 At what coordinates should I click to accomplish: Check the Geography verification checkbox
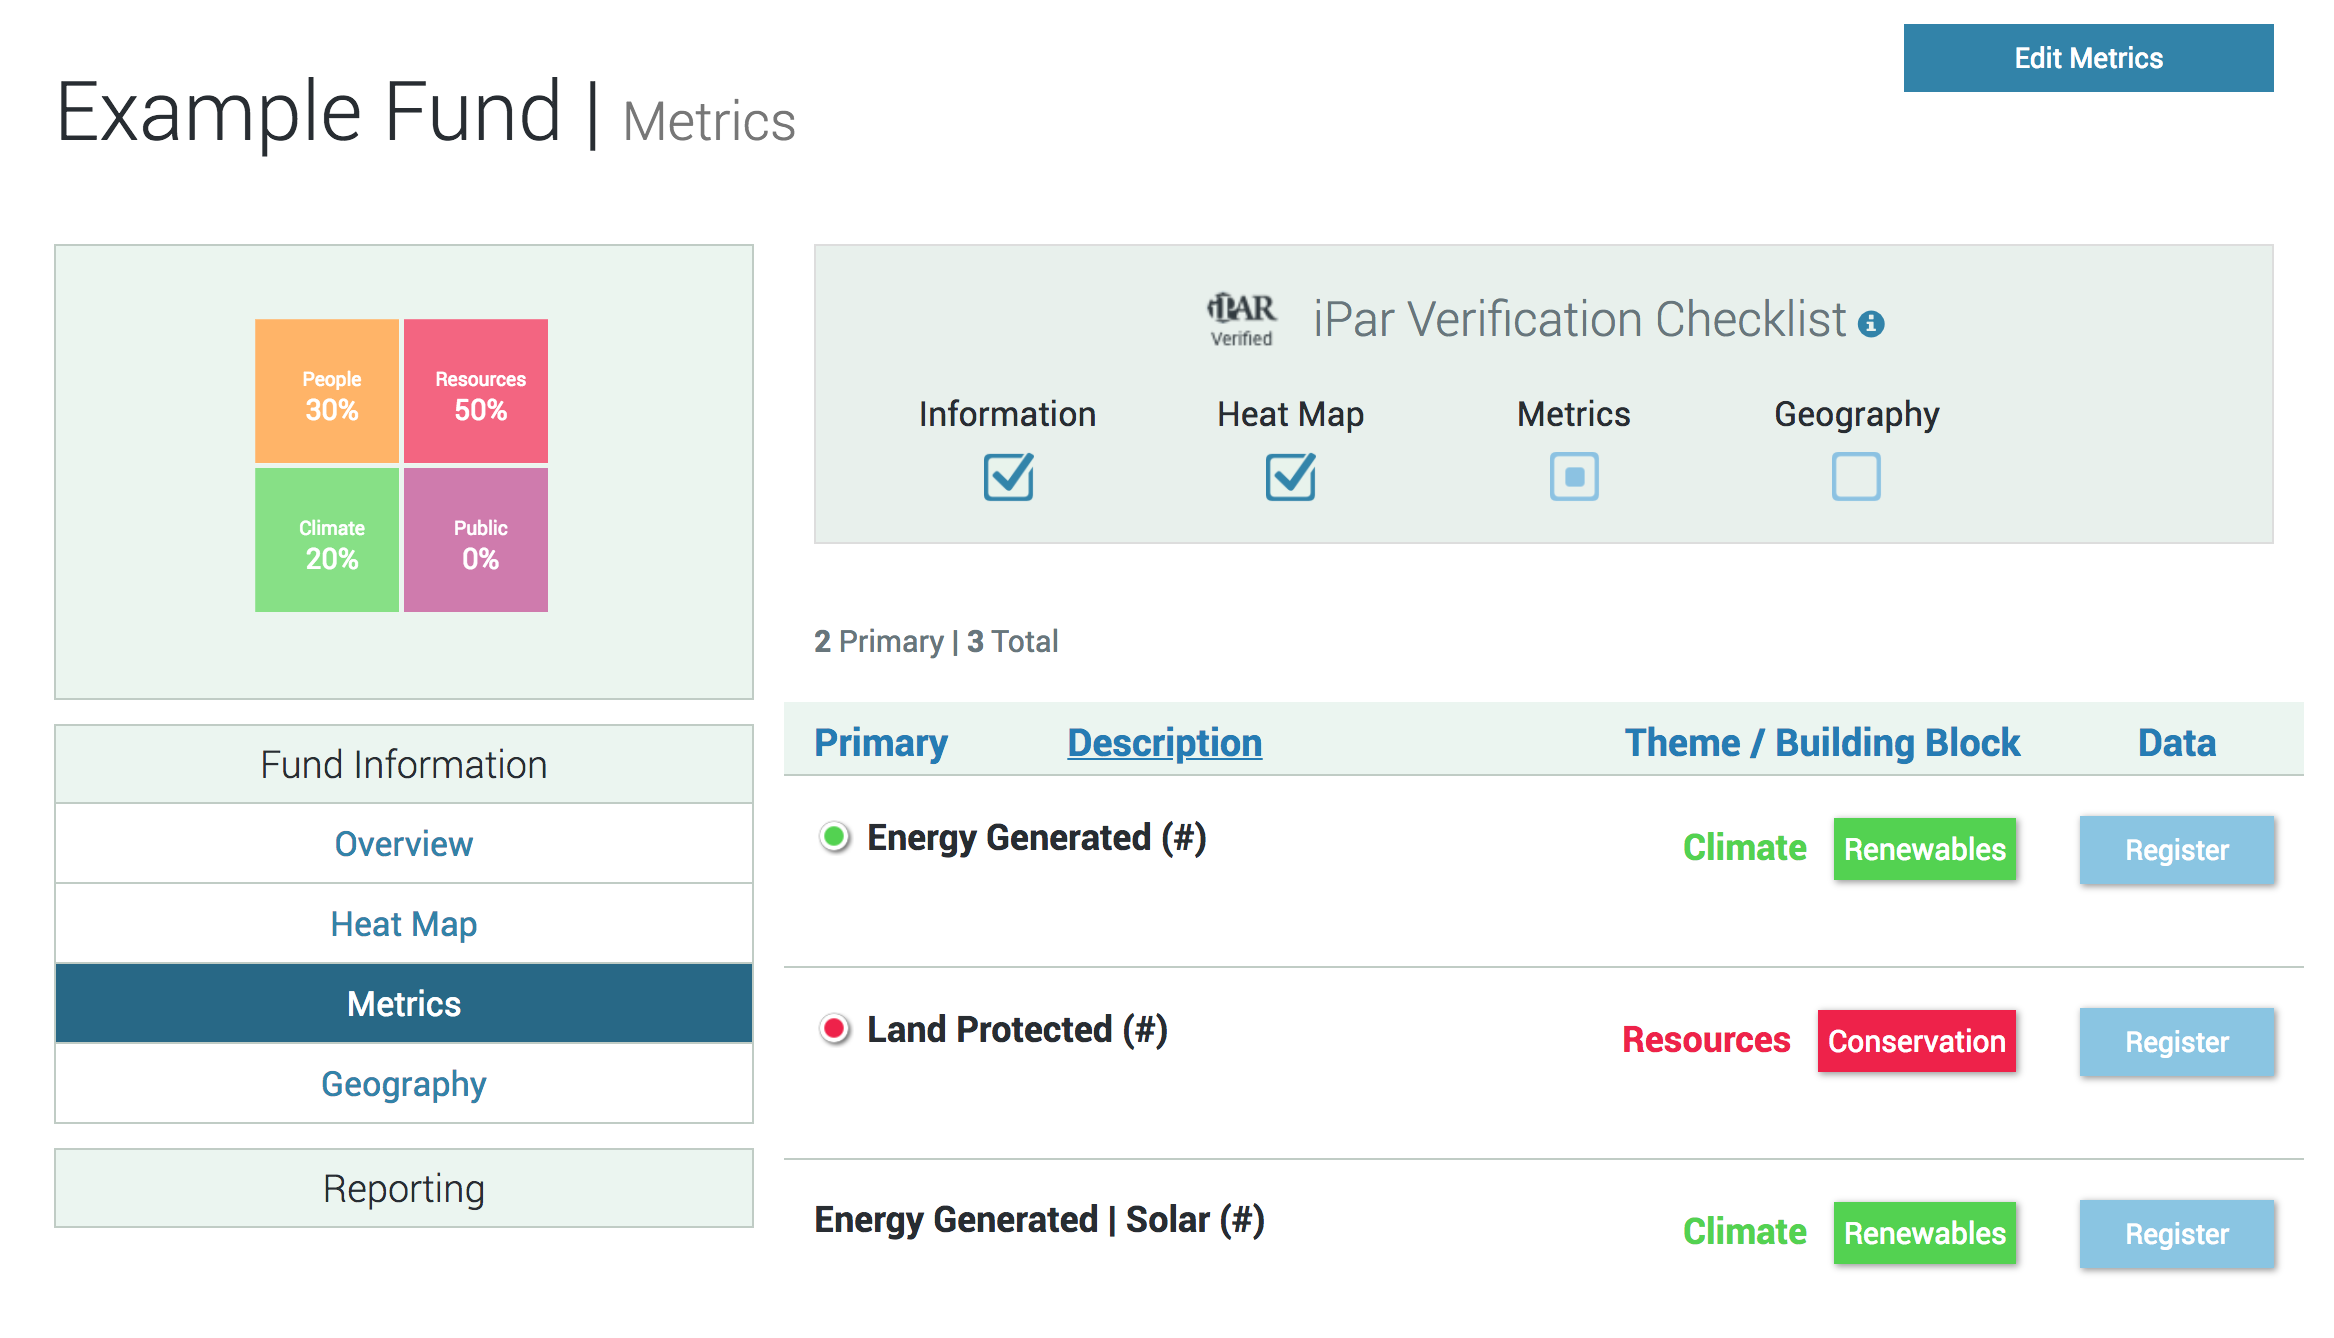pyautogui.click(x=1855, y=477)
